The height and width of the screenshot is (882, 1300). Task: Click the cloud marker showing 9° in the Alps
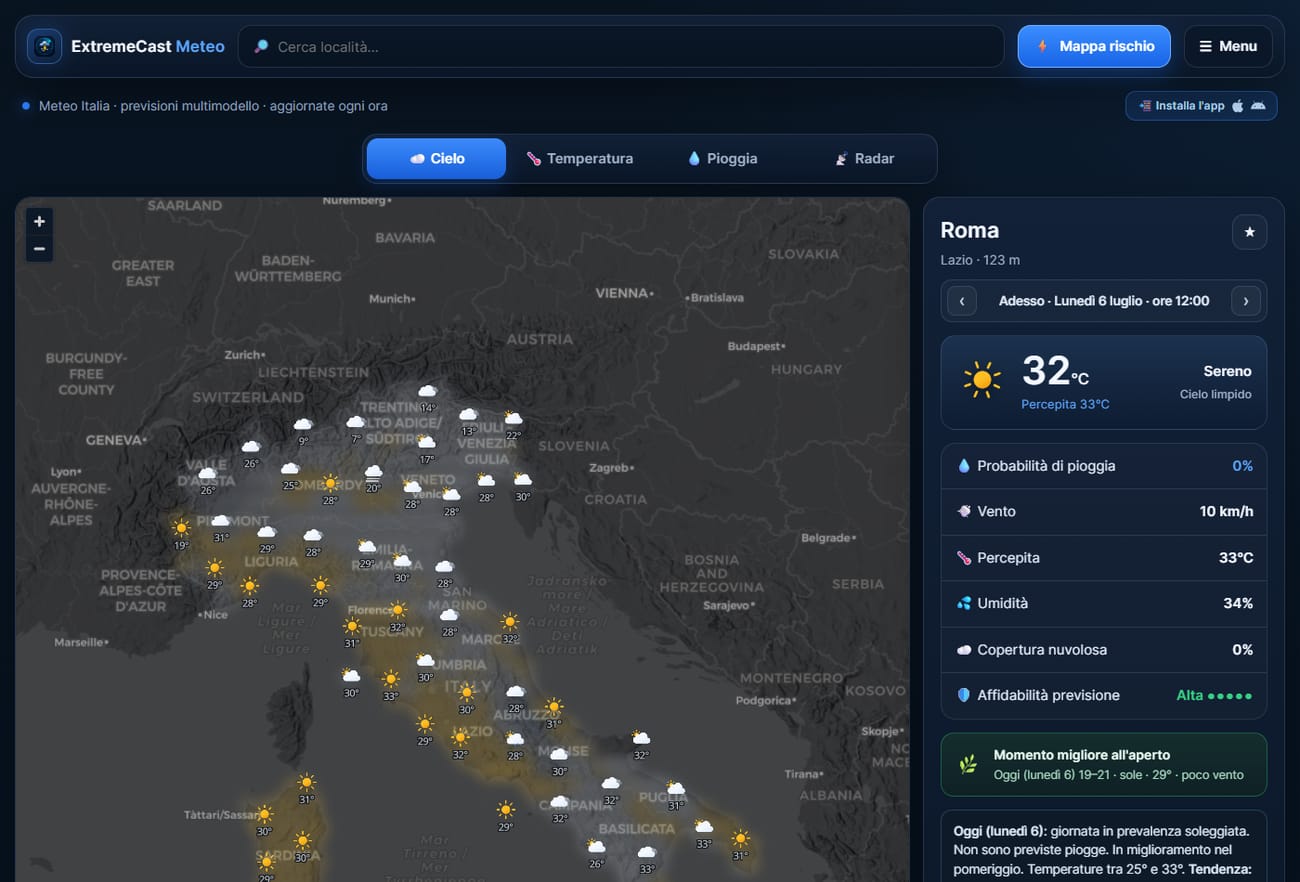point(303,429)
